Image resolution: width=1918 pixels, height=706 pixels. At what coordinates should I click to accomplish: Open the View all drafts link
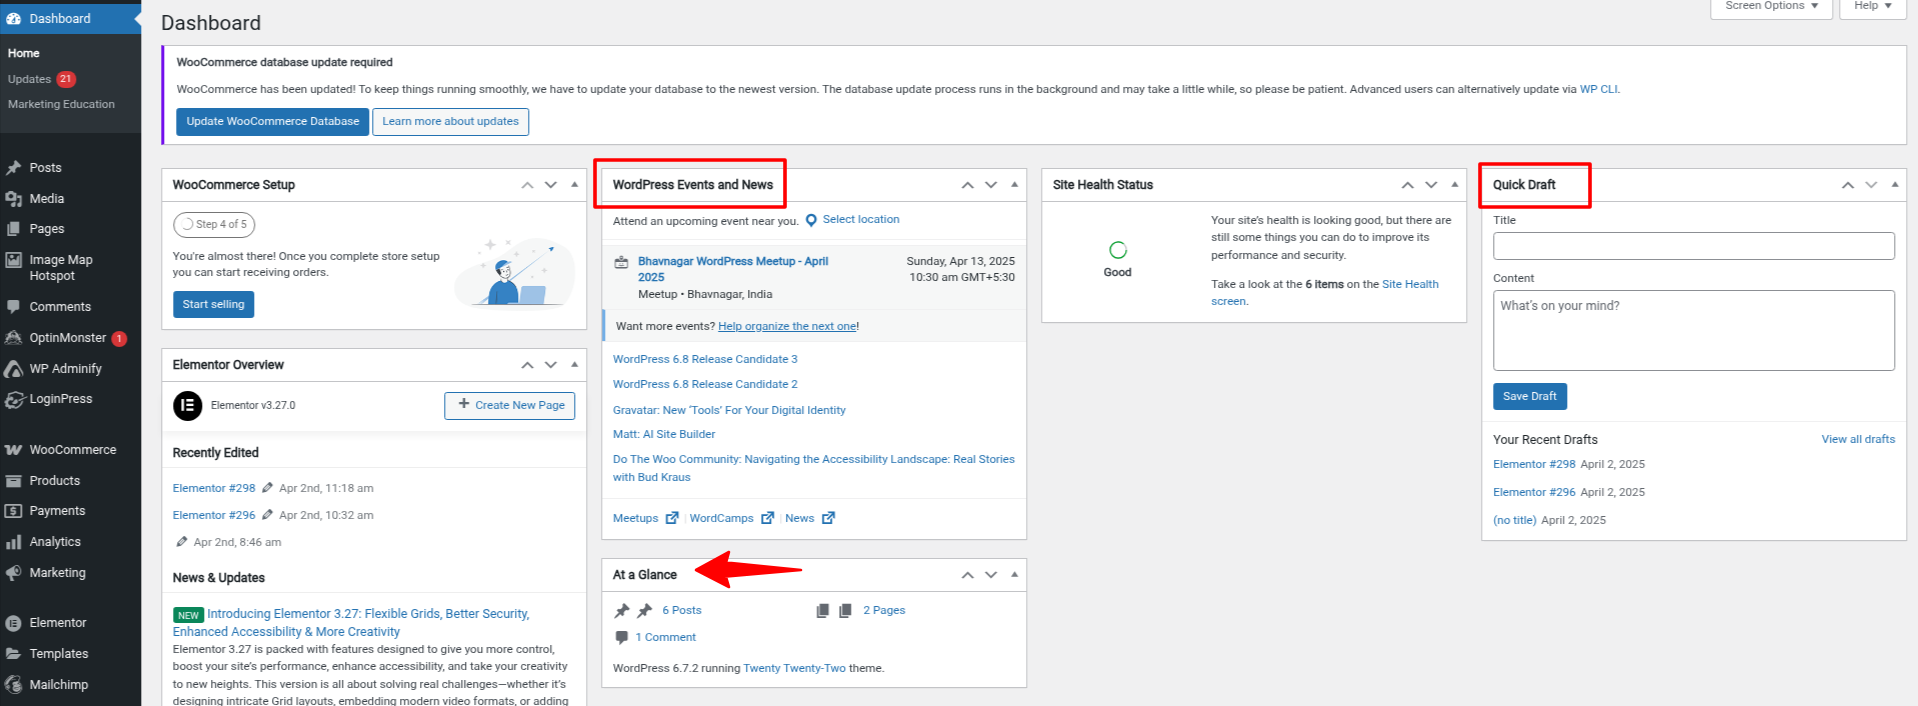(x=1858, y=439)
